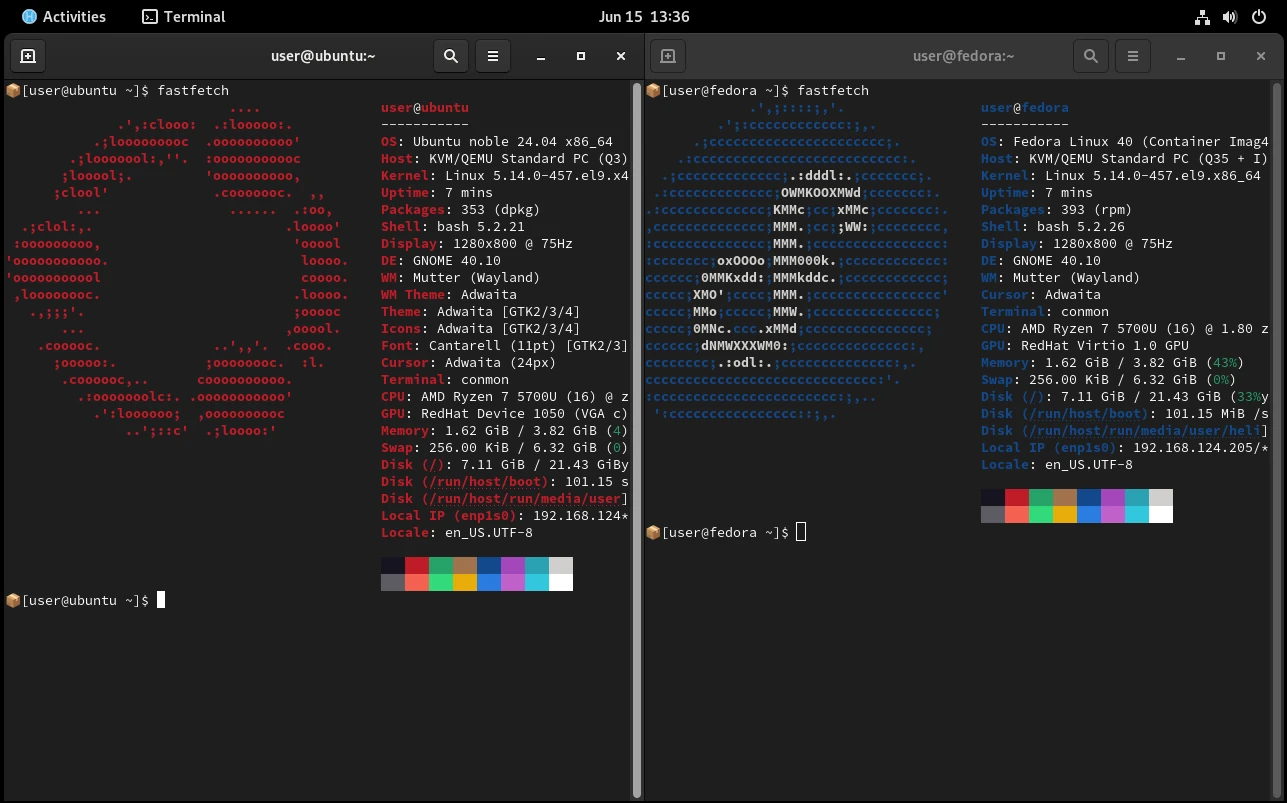Click the white swatch in the ubuntu color palette
This screenshot has width=1287, height=803.
(x=561, y=583)
